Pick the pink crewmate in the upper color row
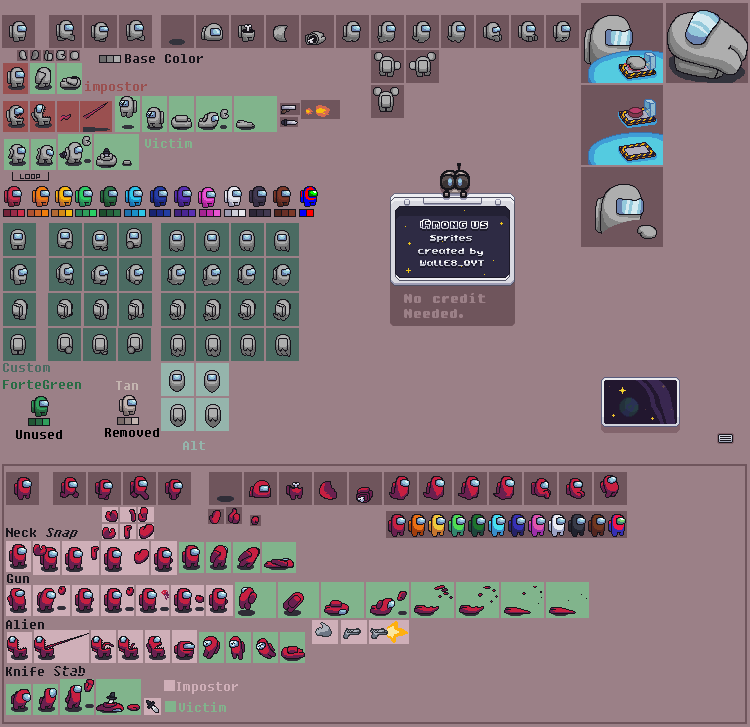Image resolution: width=750 pixels, height=727 pixels. pyautogui.click(x=207, y=197)
